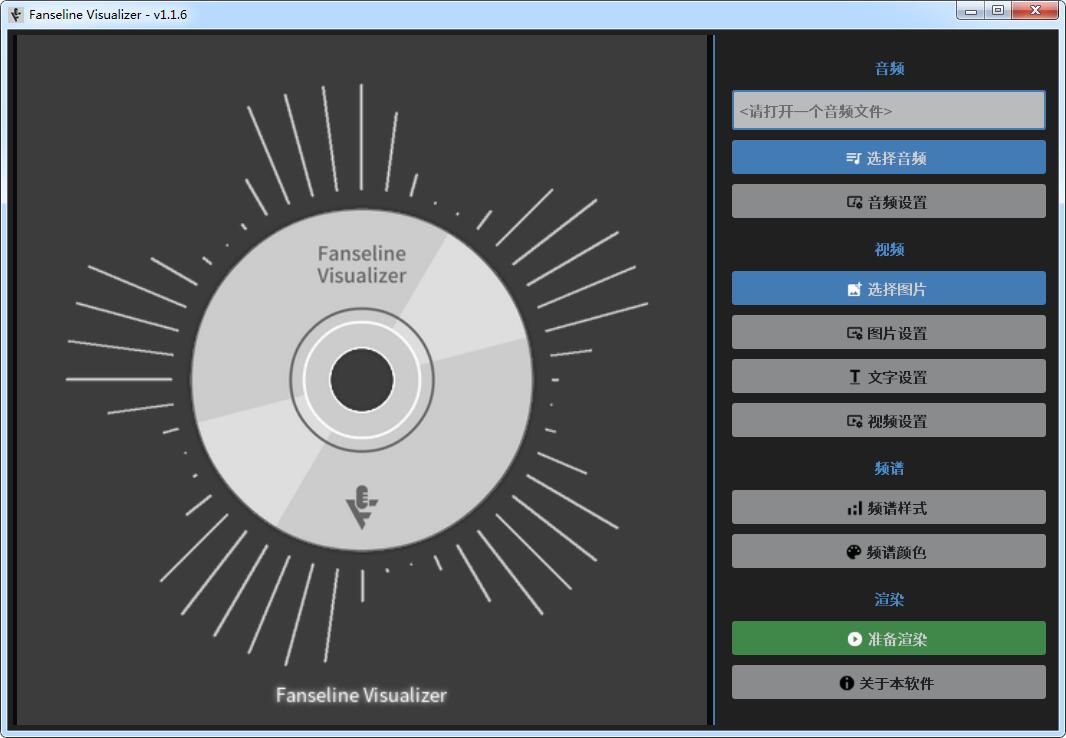The width and height of the screenshot is (1066, 738).
Task: Click the gear icon on 音频设置
Action: [x=855, y=203]
